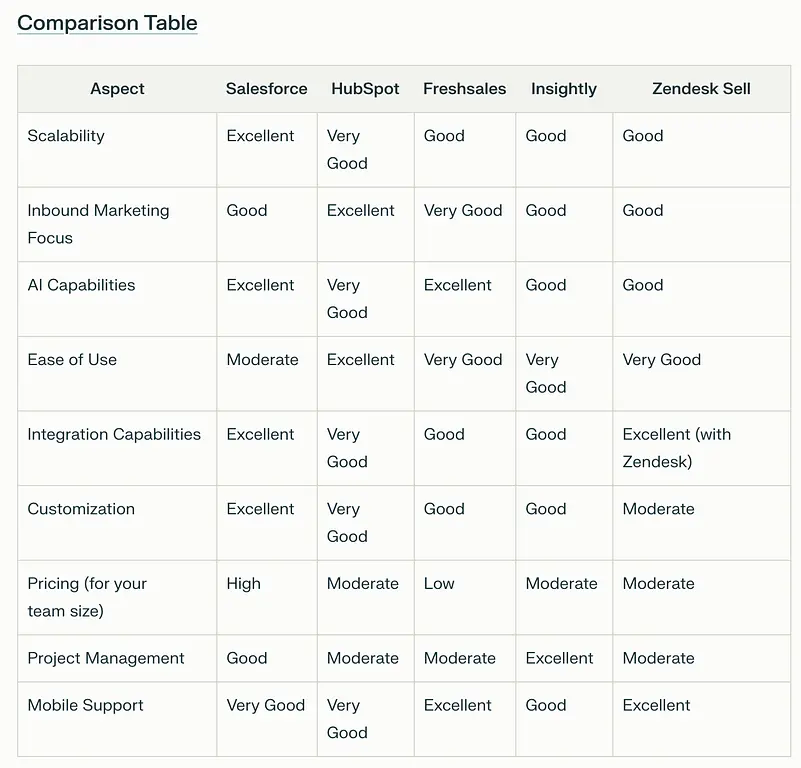
Task: Click the Comparison Table heading link
Action: click(107, 23)
